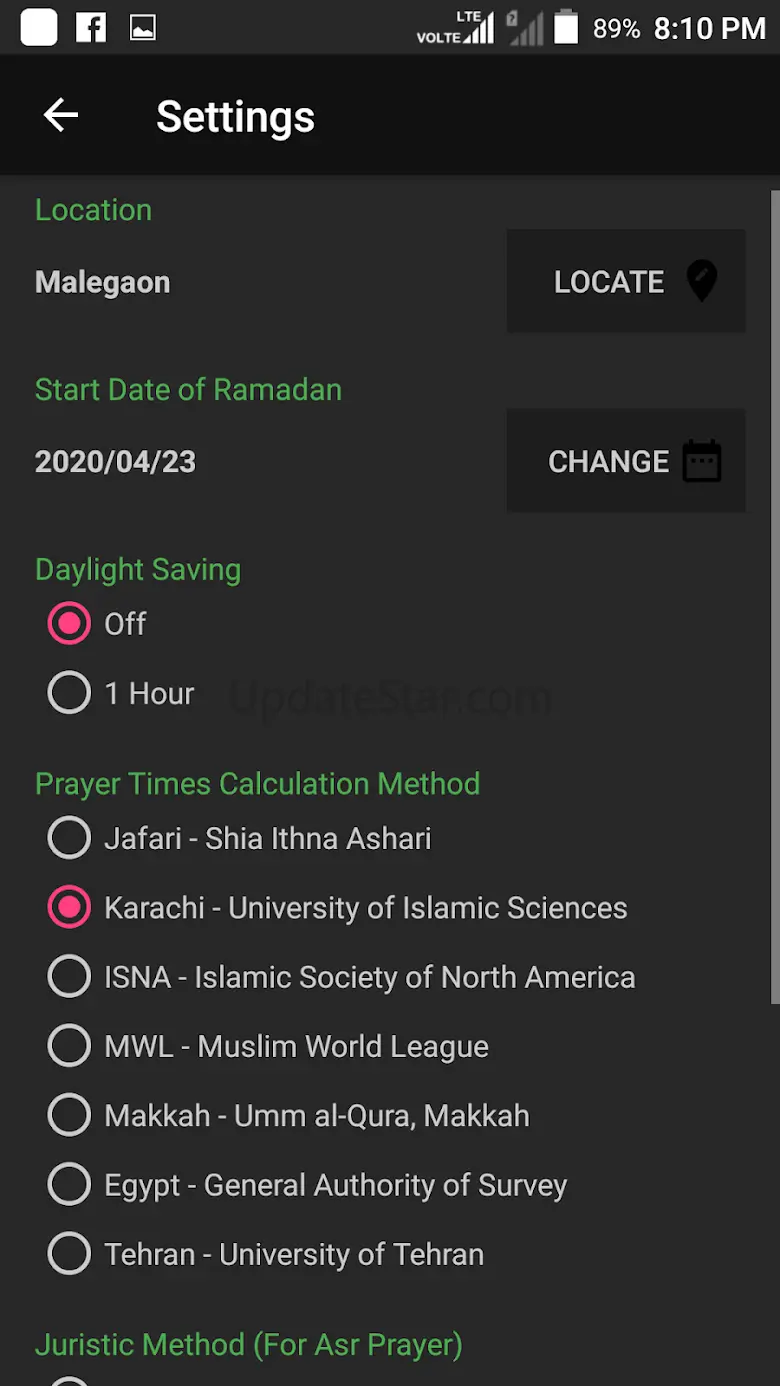Choose Karachi - University of Islamic Sciences

69,907
